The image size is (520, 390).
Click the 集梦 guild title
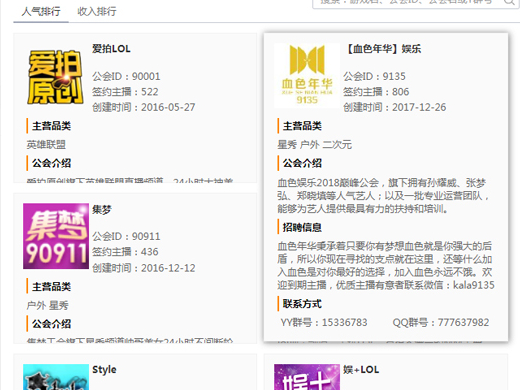tap(102, 210)
